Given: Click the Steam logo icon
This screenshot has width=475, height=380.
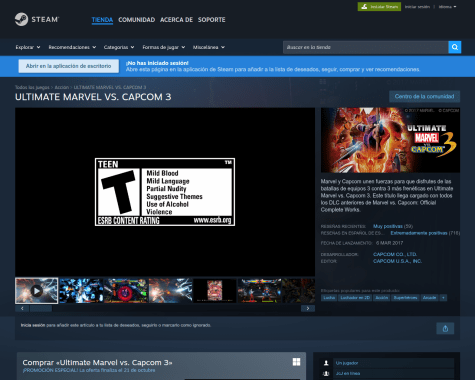Looking at the screenshot, I should click(21, 19).
